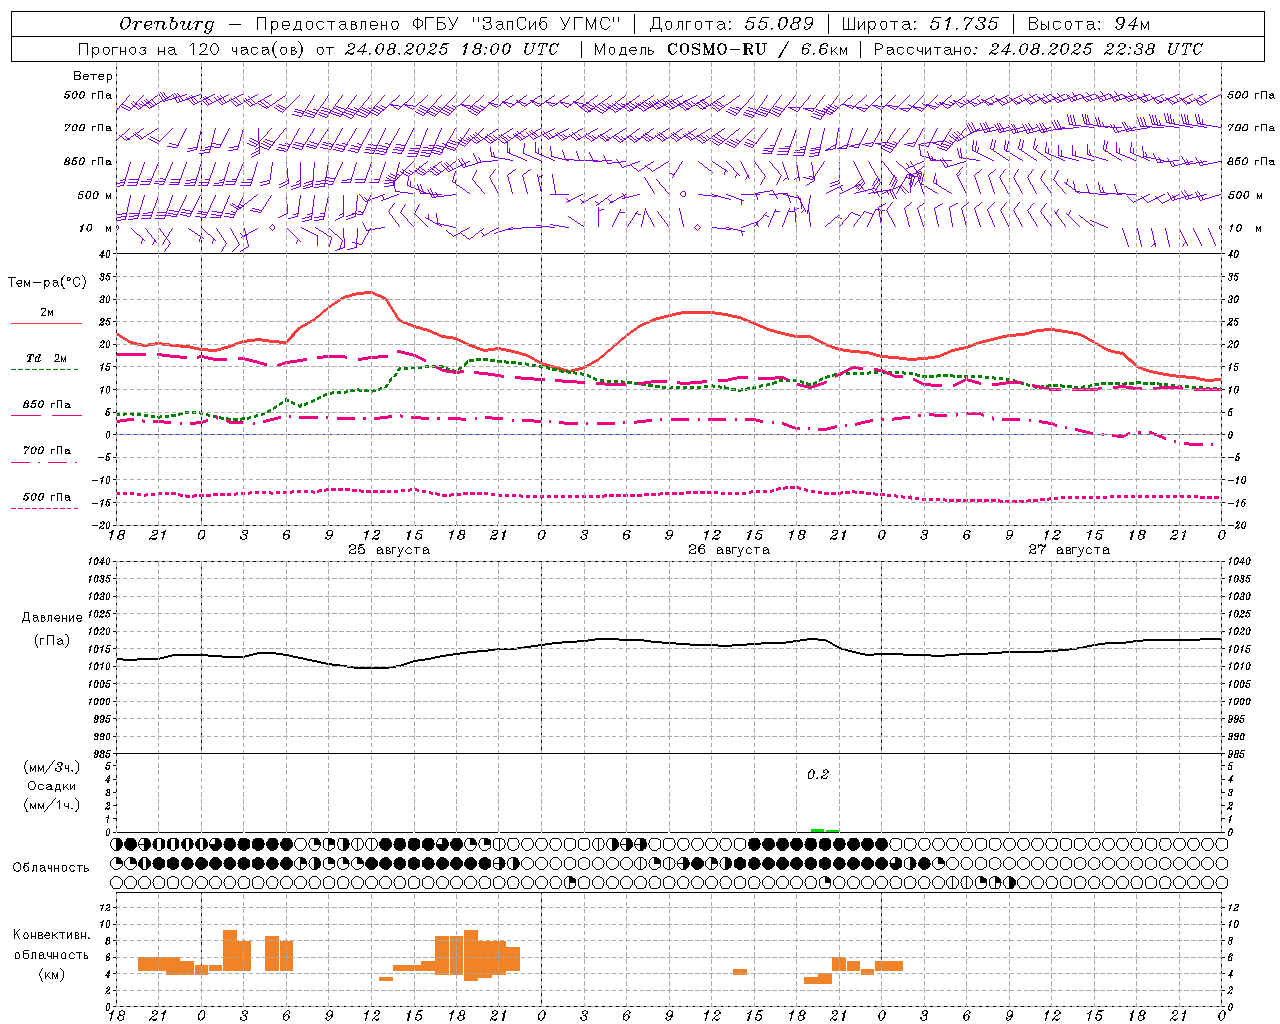Click the '0.2' precipitation amount value
Image resolution: width=1280 pixels, height=1024 pixels.
point(818,774)
